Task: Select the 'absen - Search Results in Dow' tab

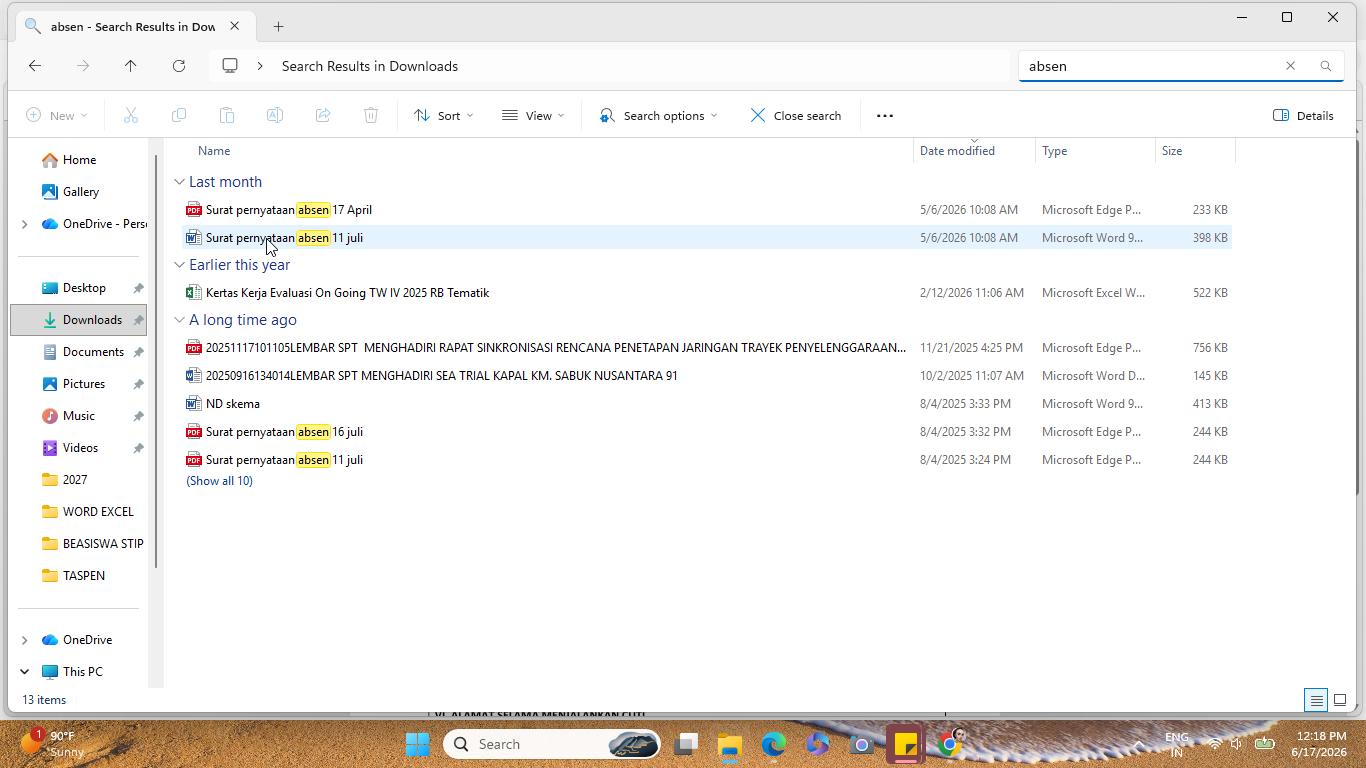Action: [132, 26]
